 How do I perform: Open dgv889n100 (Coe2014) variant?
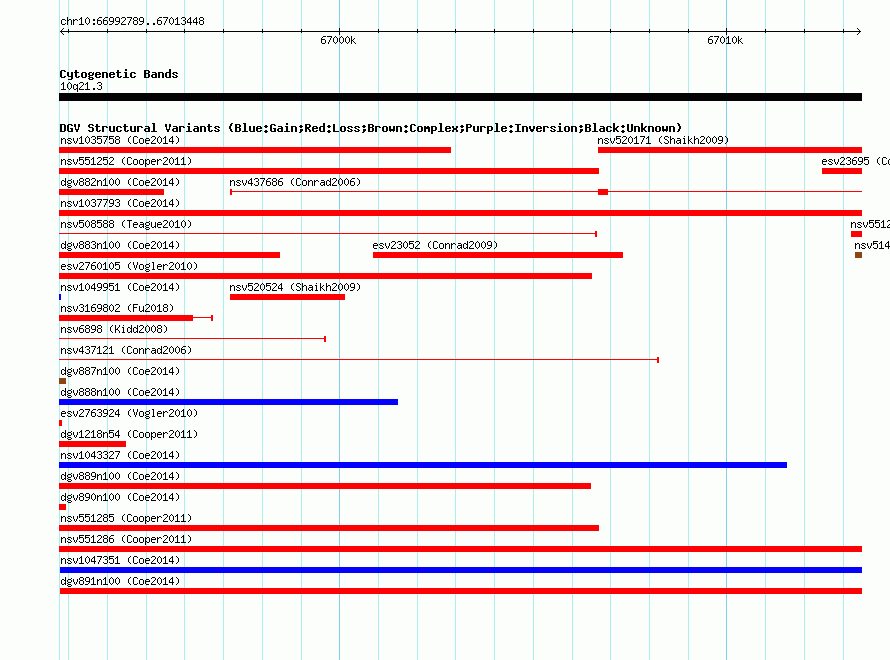(120, 476)
